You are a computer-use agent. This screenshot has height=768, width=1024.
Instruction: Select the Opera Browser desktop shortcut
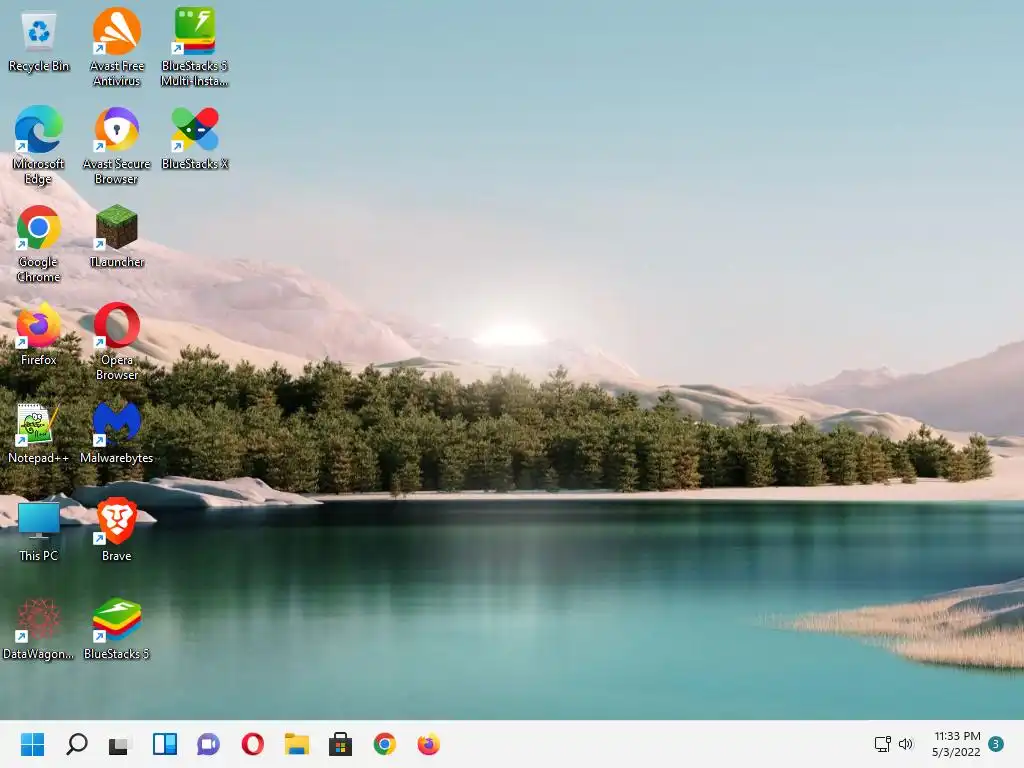pyautogui.click(x=116, y=342)
